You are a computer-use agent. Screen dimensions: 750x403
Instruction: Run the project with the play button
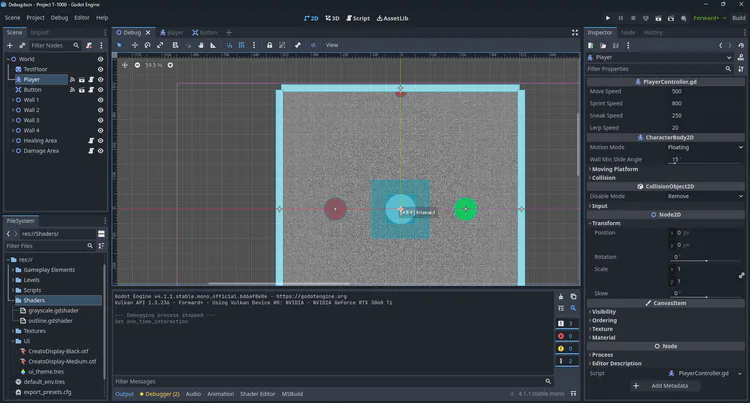click(607, 18)
